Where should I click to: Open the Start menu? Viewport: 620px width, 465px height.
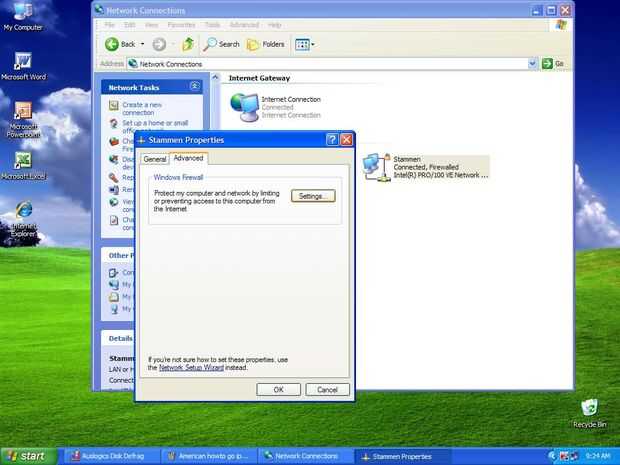(x=28, y=456)
